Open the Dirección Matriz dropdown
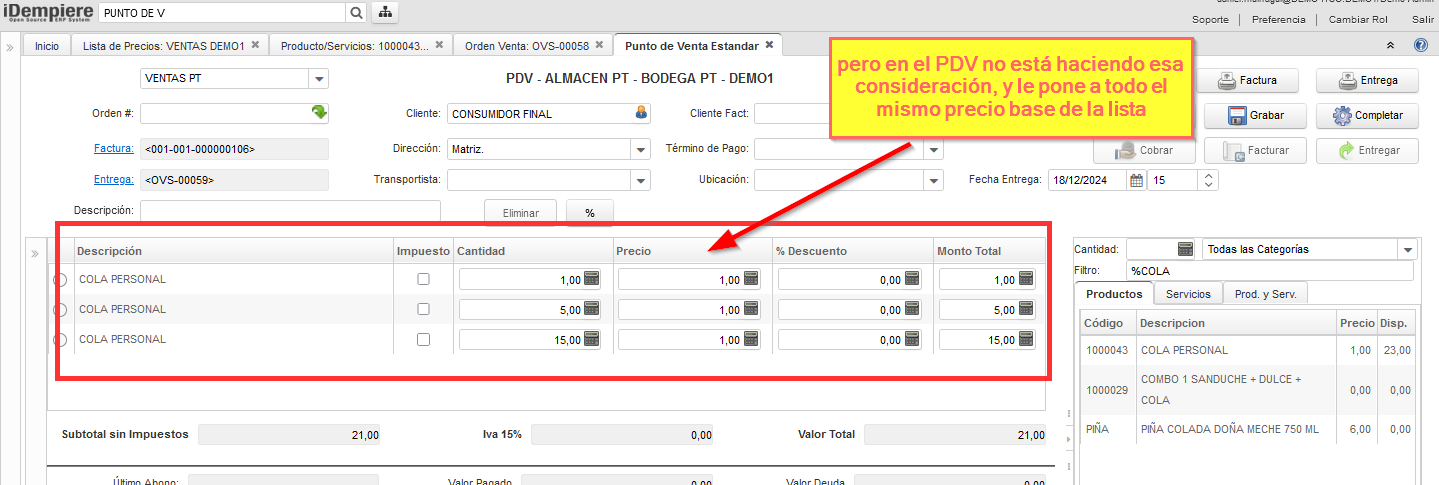The image size is (1439, 485). pos(641,150)
